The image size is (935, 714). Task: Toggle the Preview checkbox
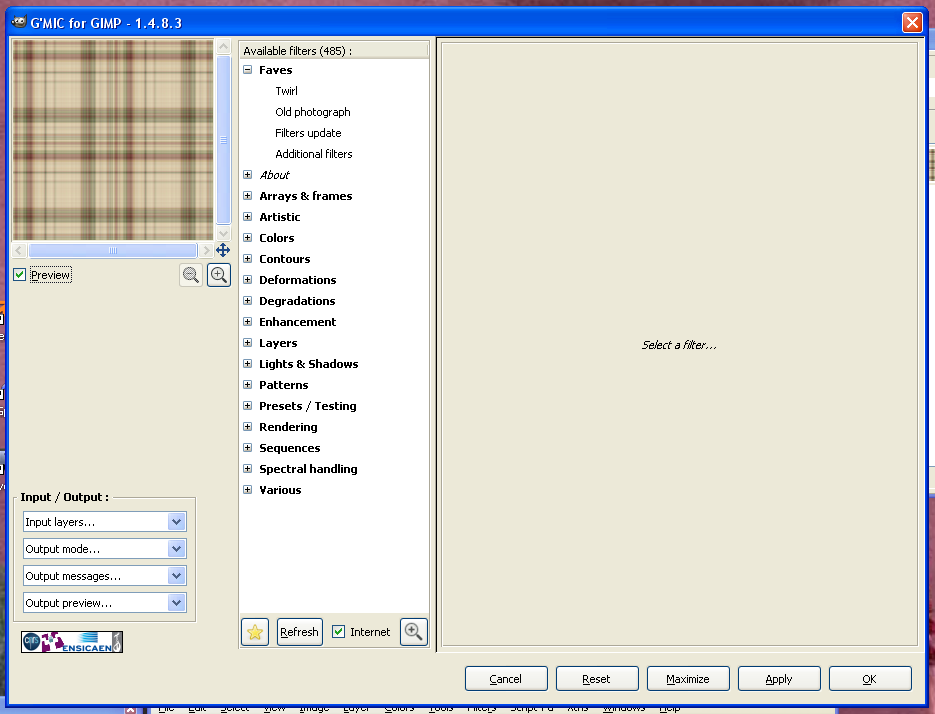20,274
